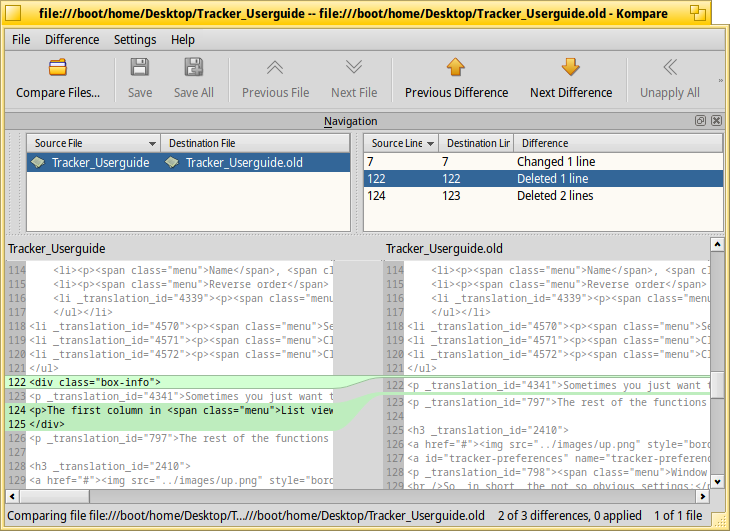Click the horizontal scrollbar left arrow
This screenshot has width=730, height=531.
[12, 496]
